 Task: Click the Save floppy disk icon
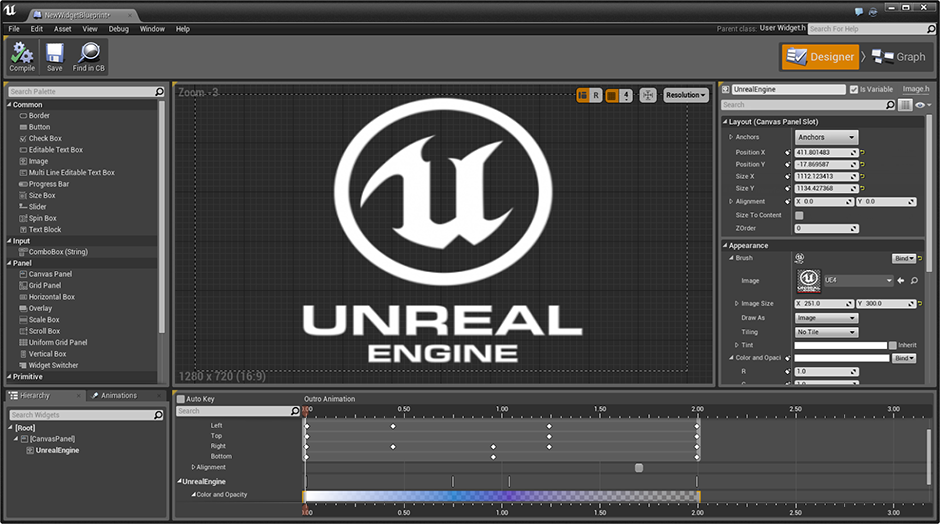54,53
